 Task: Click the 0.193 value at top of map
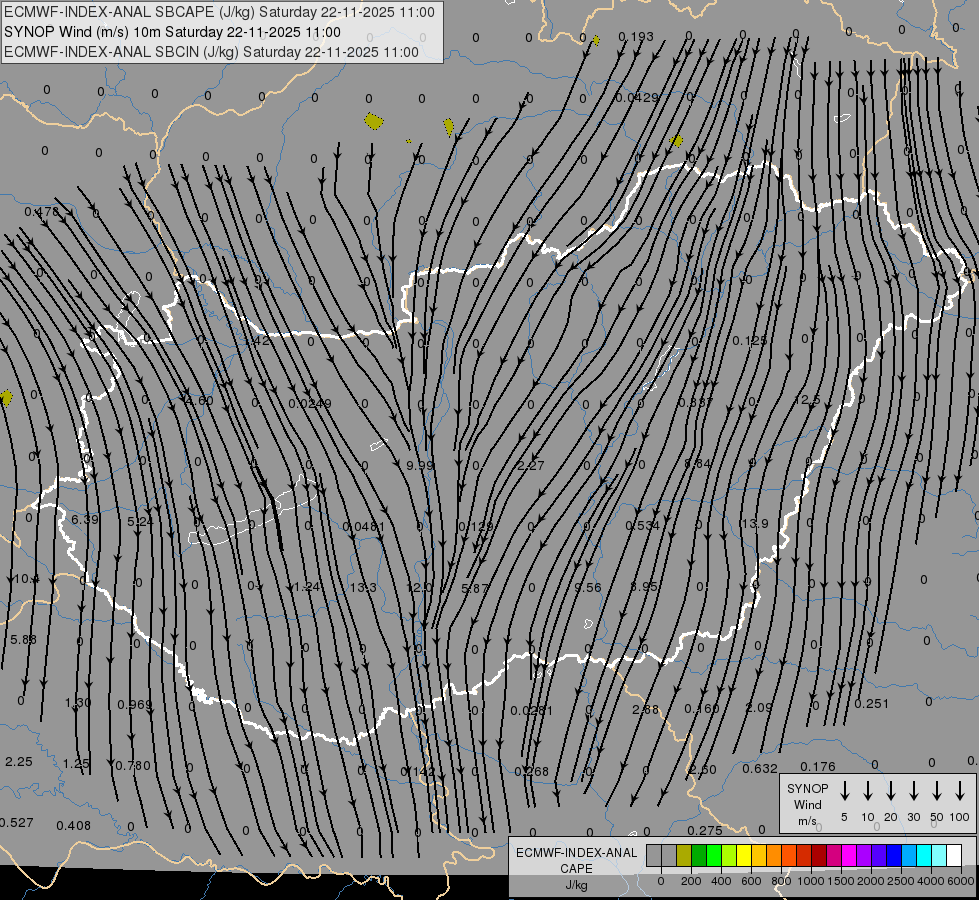[636, 37]
